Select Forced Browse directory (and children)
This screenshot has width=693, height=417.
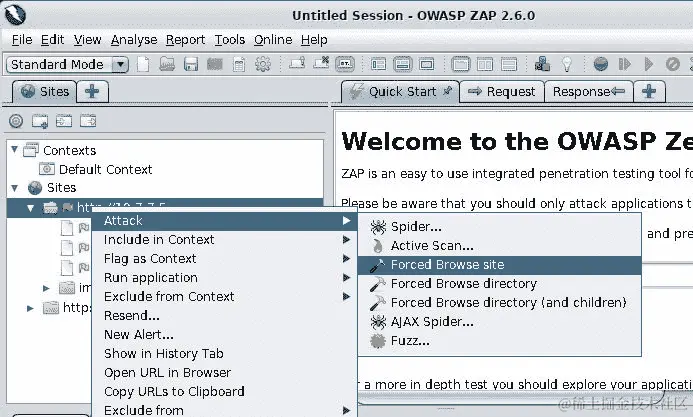(499, 303)
